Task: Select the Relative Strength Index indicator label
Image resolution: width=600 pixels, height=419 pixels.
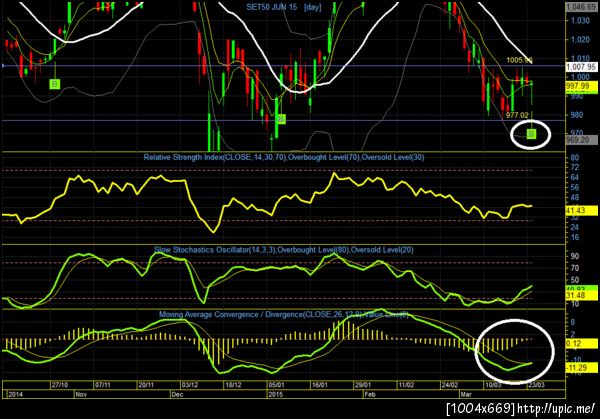Action: point(284,157)
